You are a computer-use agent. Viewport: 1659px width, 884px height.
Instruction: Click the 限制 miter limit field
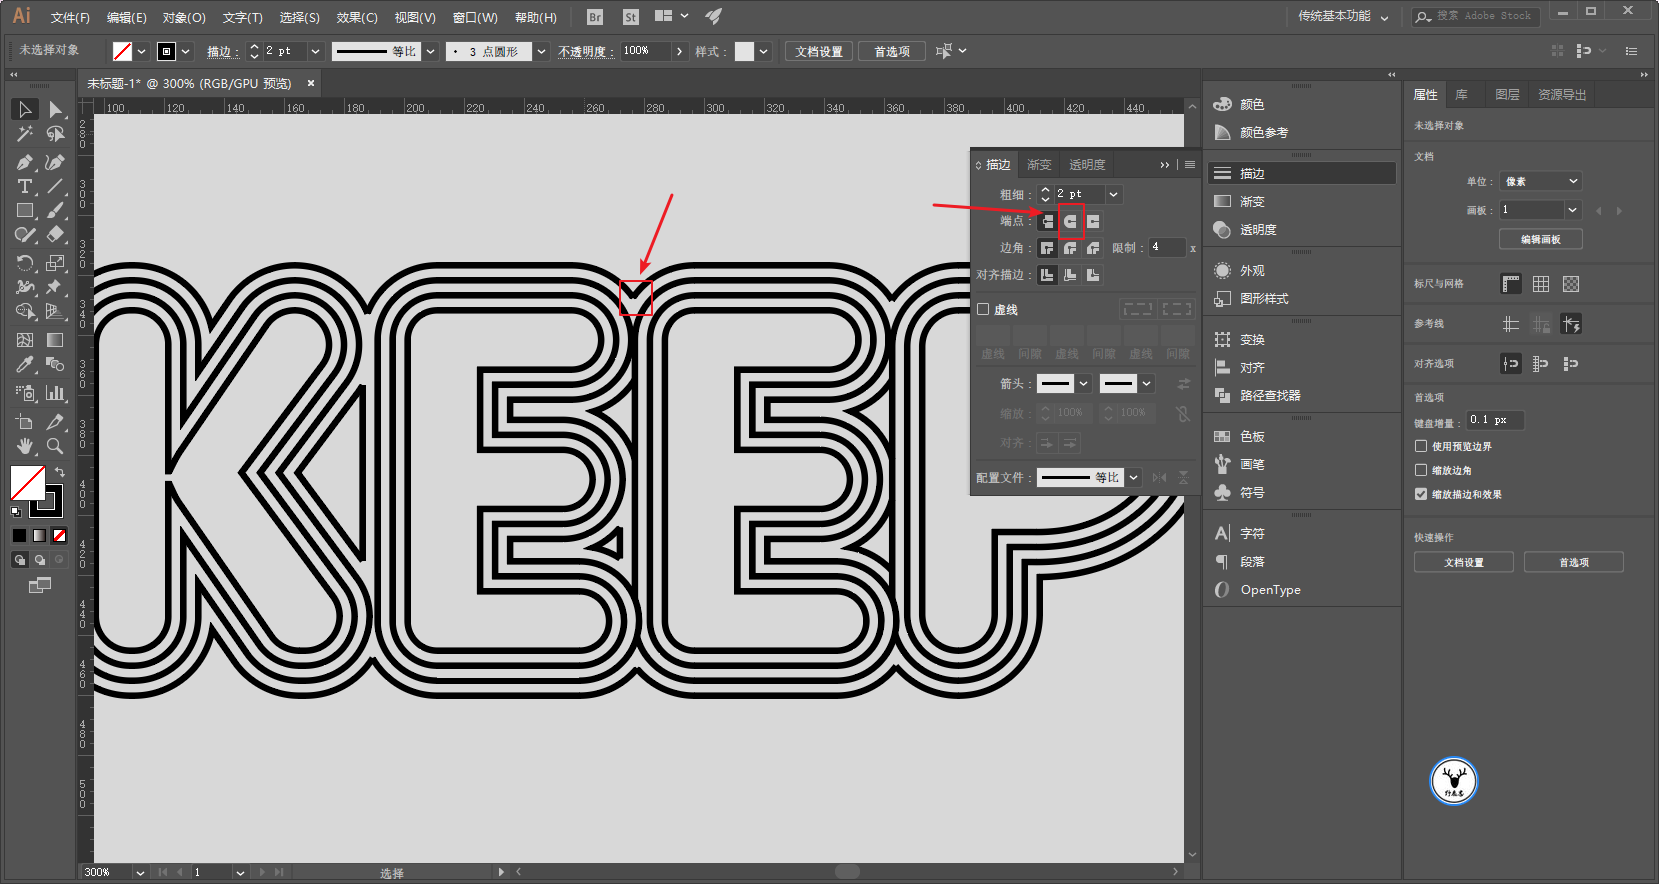click(x=1166, y=247)
